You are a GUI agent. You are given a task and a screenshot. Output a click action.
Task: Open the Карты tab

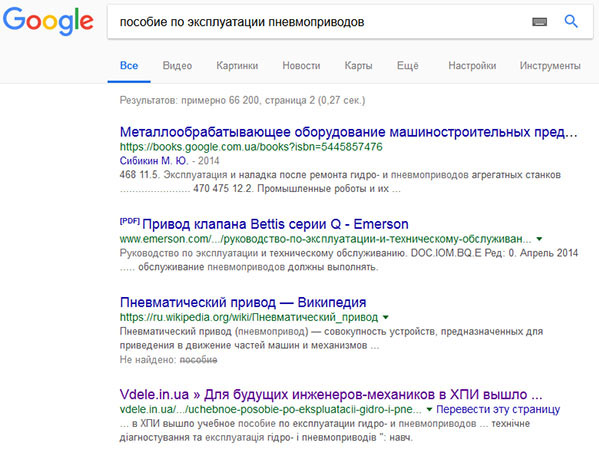358,66
